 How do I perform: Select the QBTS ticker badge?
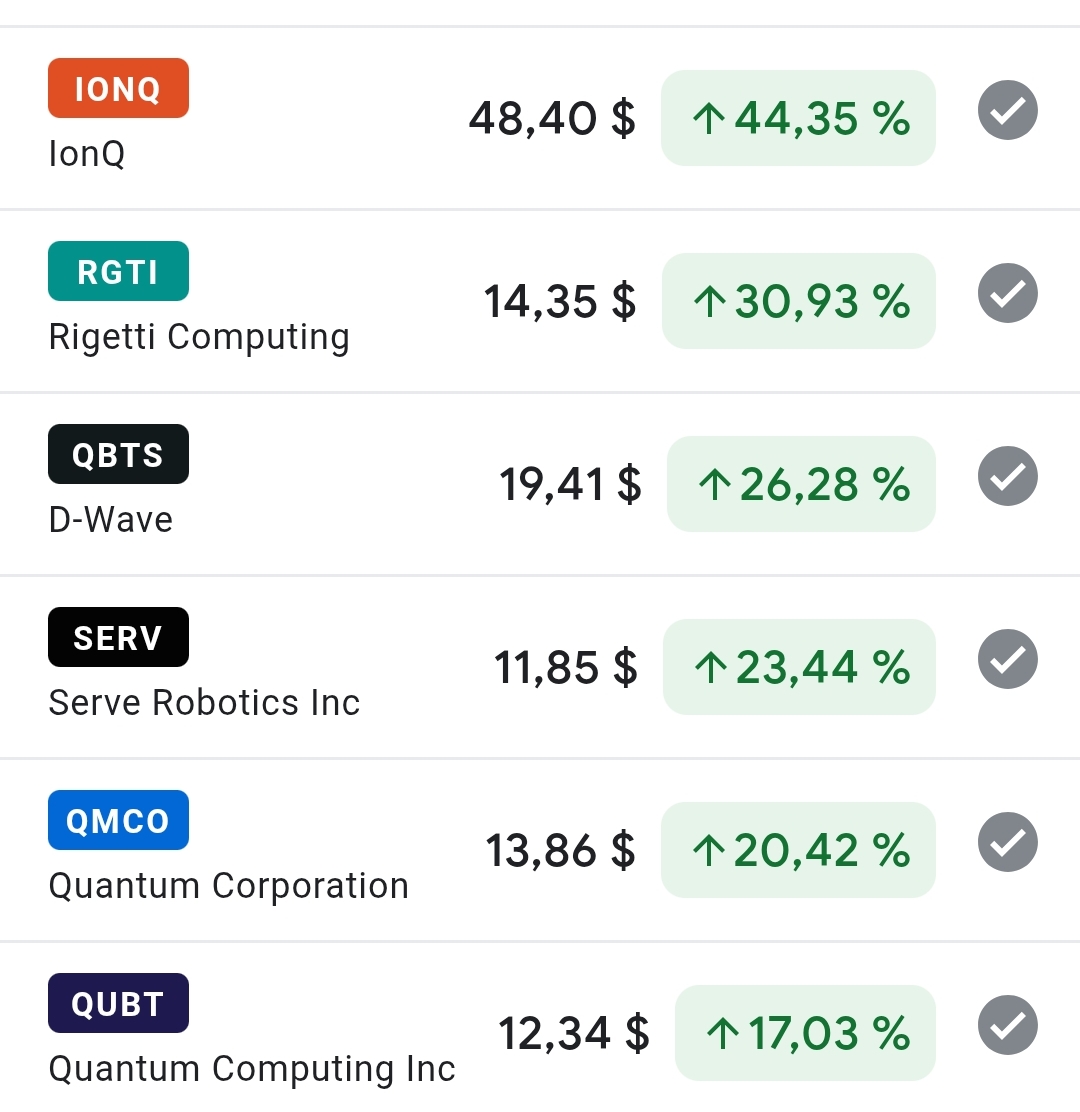coord(118,454)
